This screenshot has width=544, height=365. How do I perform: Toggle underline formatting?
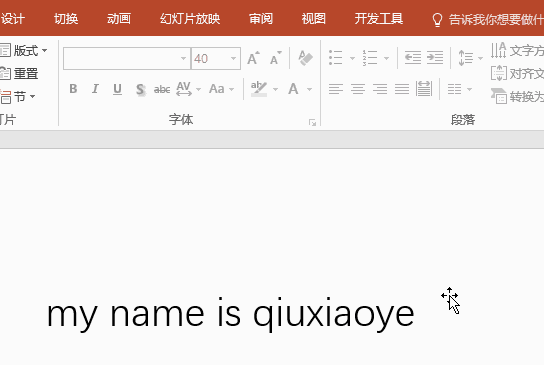(117, 89)
